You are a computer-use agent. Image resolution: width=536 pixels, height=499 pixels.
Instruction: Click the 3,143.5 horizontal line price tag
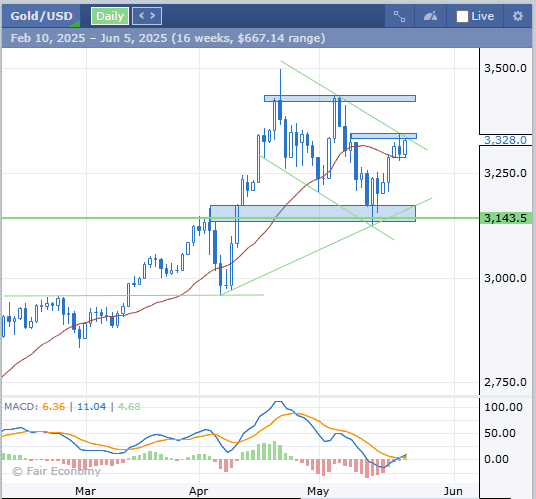pos(506,218)
